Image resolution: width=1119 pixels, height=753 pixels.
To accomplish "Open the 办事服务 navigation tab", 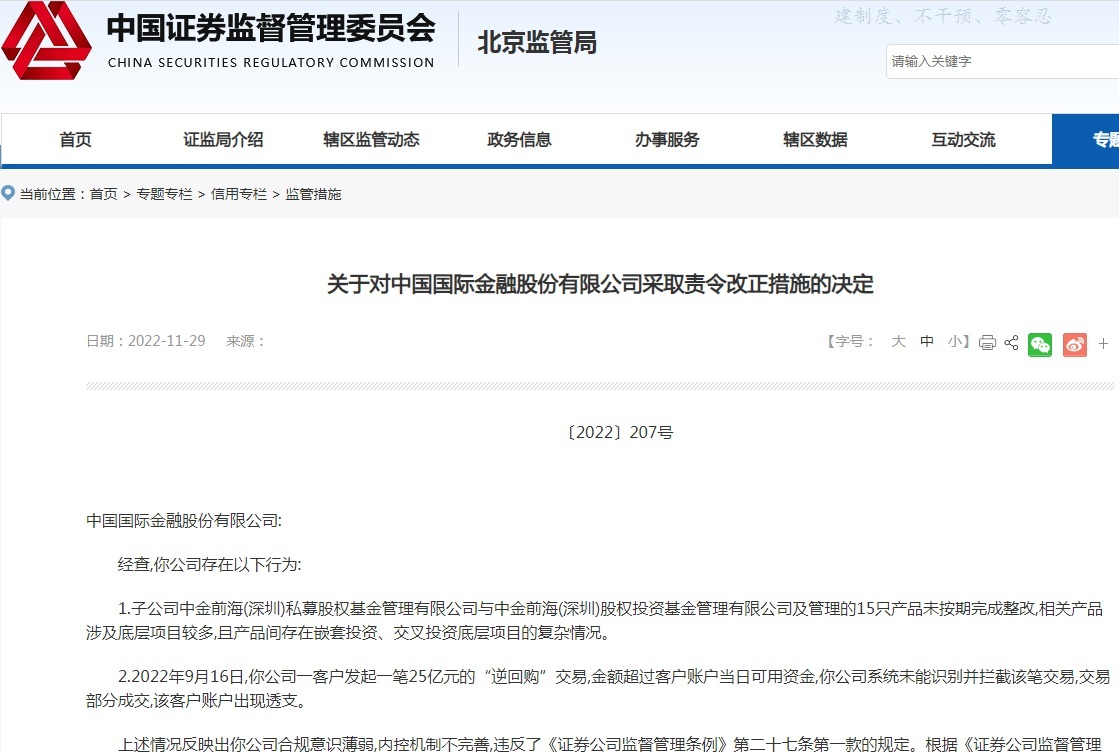I will (x=667, y=140).
